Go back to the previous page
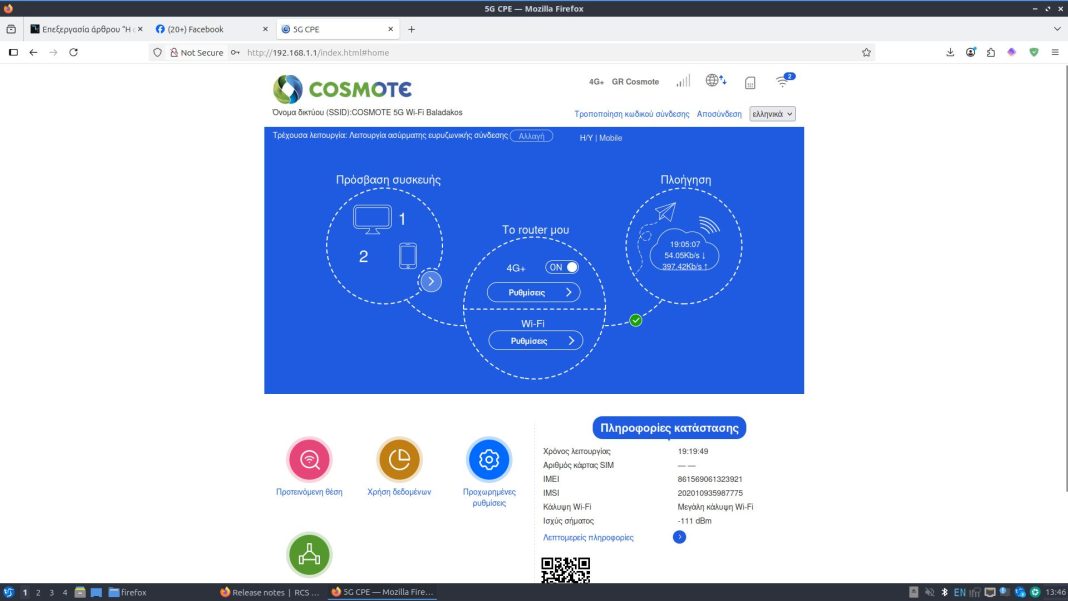This screenshot has height=601, width=1068. point(33,52)
